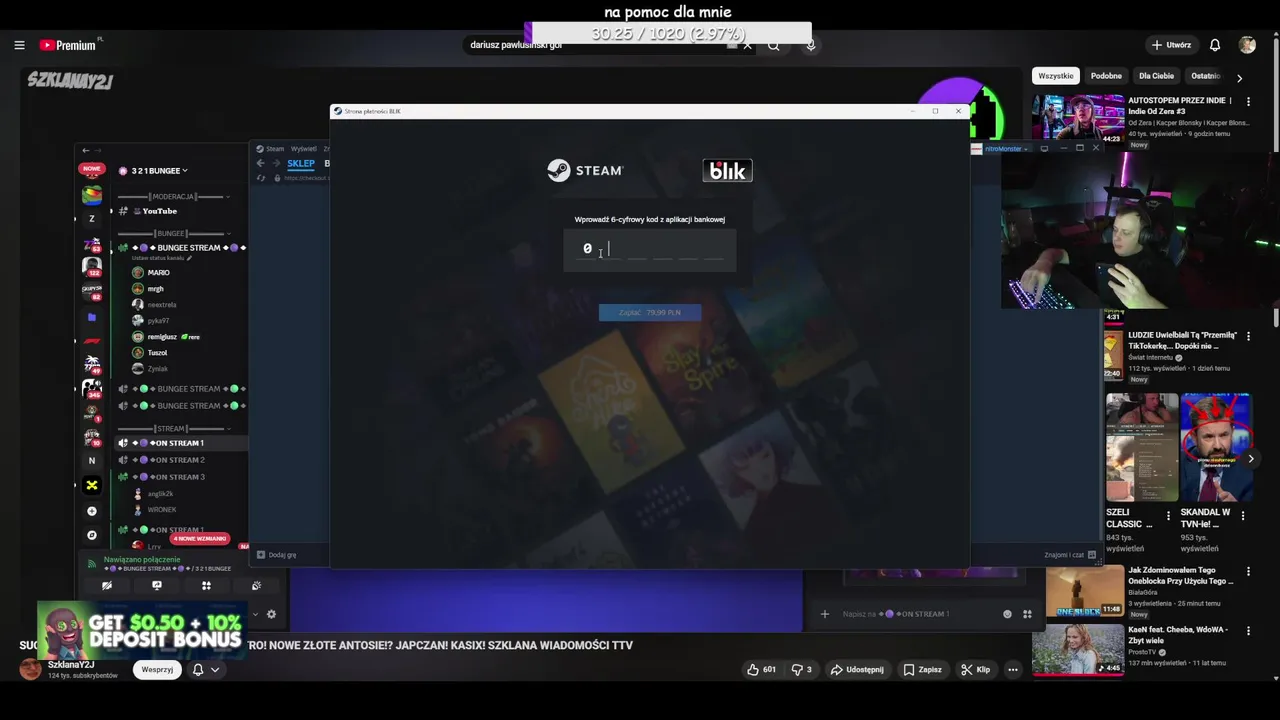
Task: Join the ON STREAM 2 voice channel
Action: point(180,460)
